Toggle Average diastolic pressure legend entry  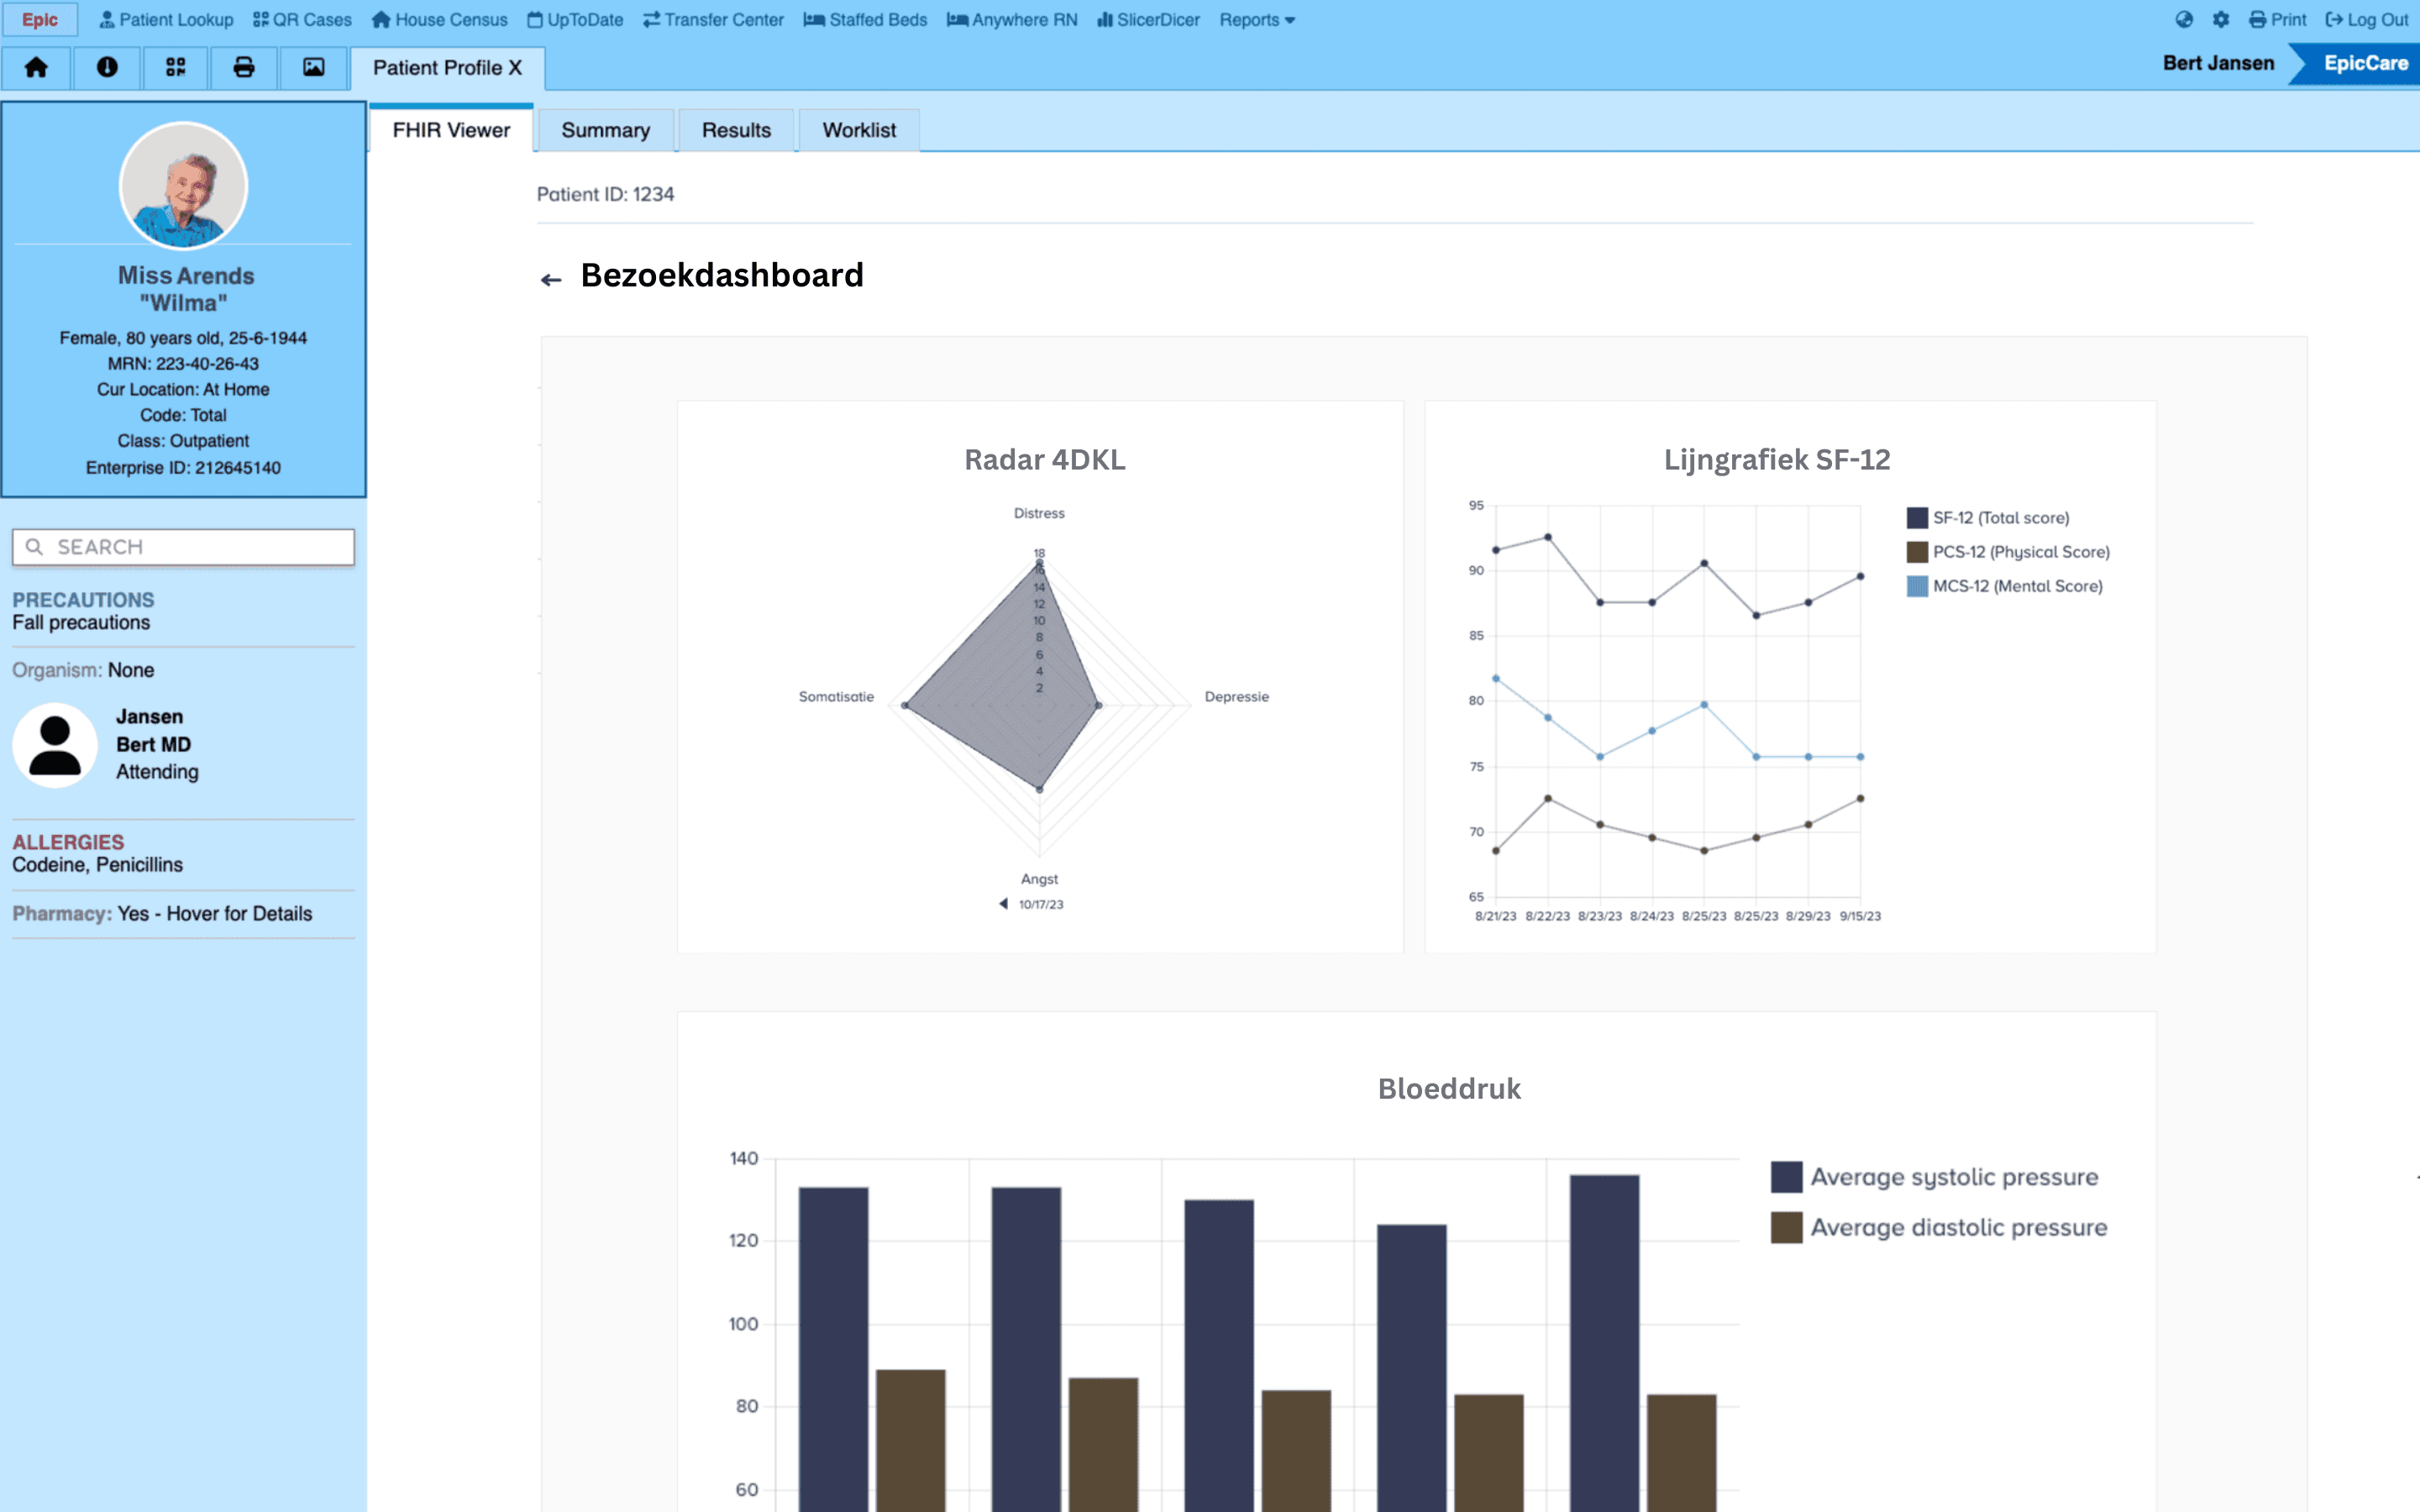click(1957, 1227)
